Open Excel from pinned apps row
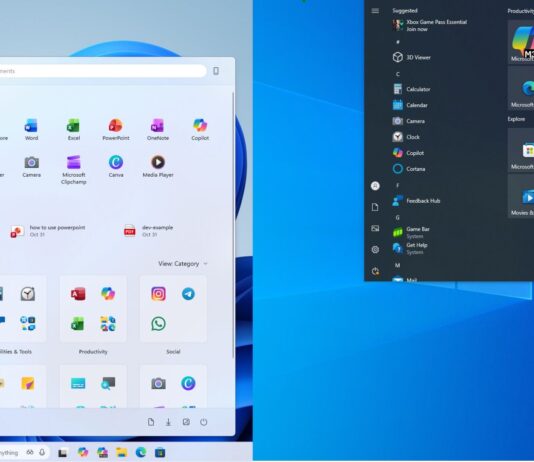Image resolution: width=534 pixels, height=462 pixels. coord(74,129)
